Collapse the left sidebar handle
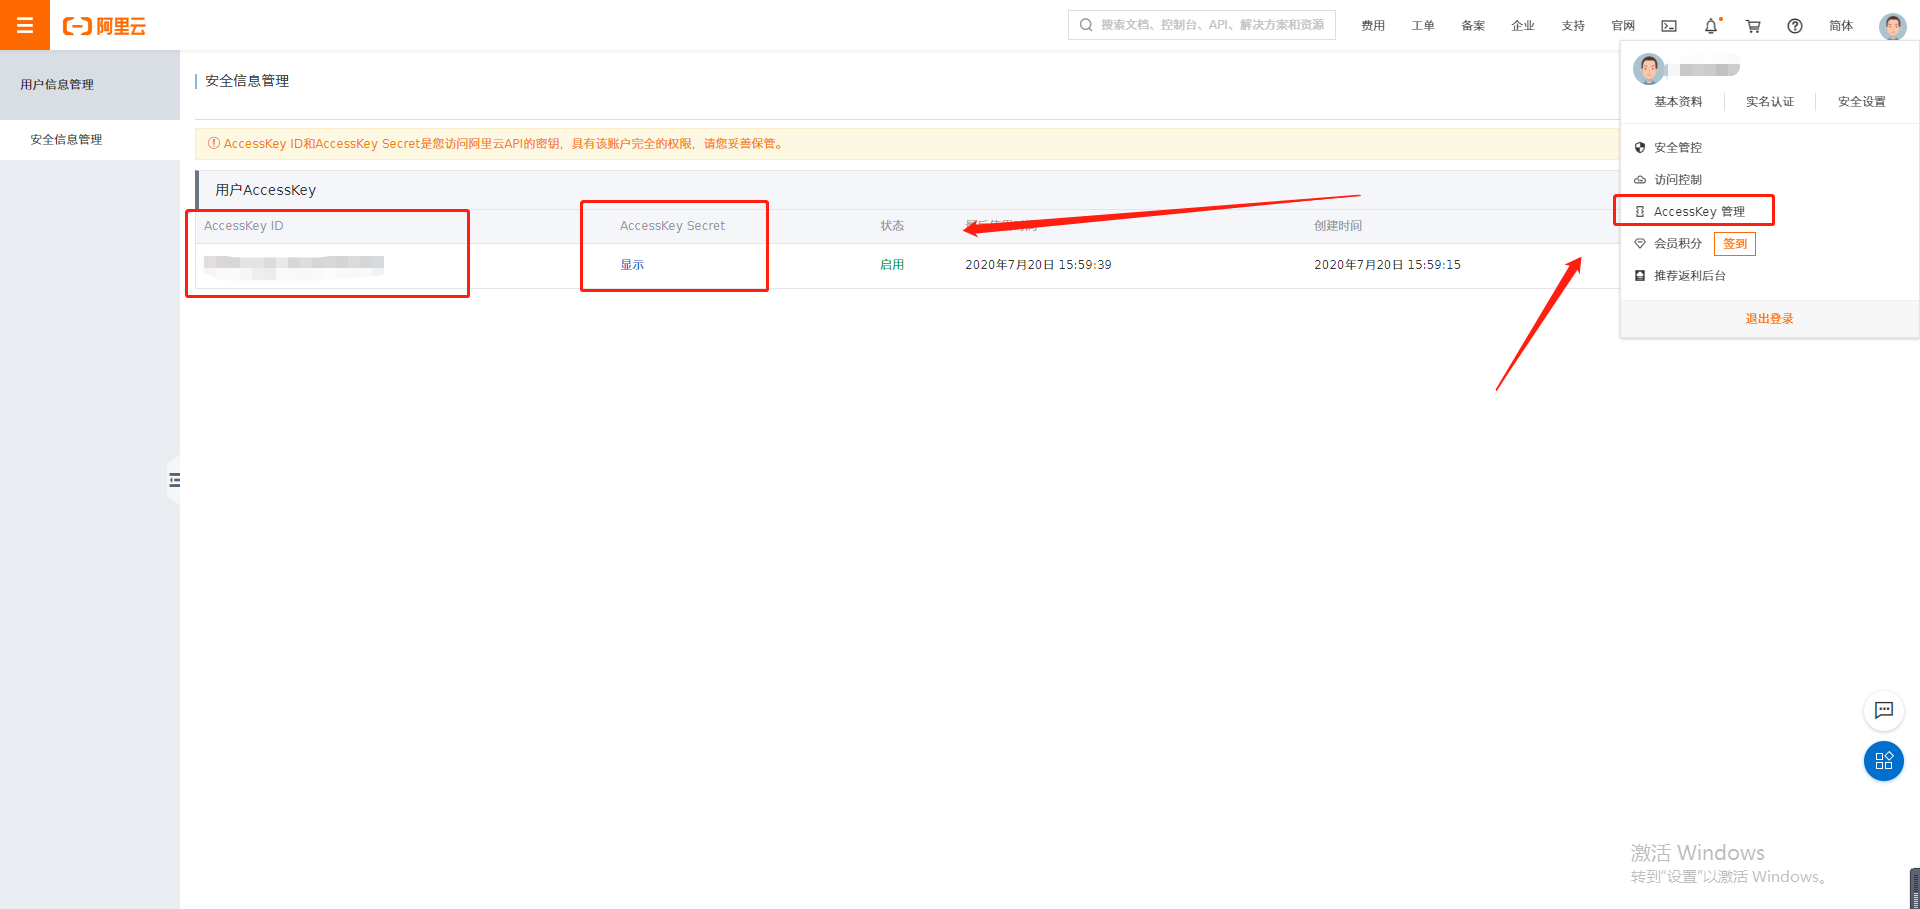1920x909 pixels. tap(174, 480)
